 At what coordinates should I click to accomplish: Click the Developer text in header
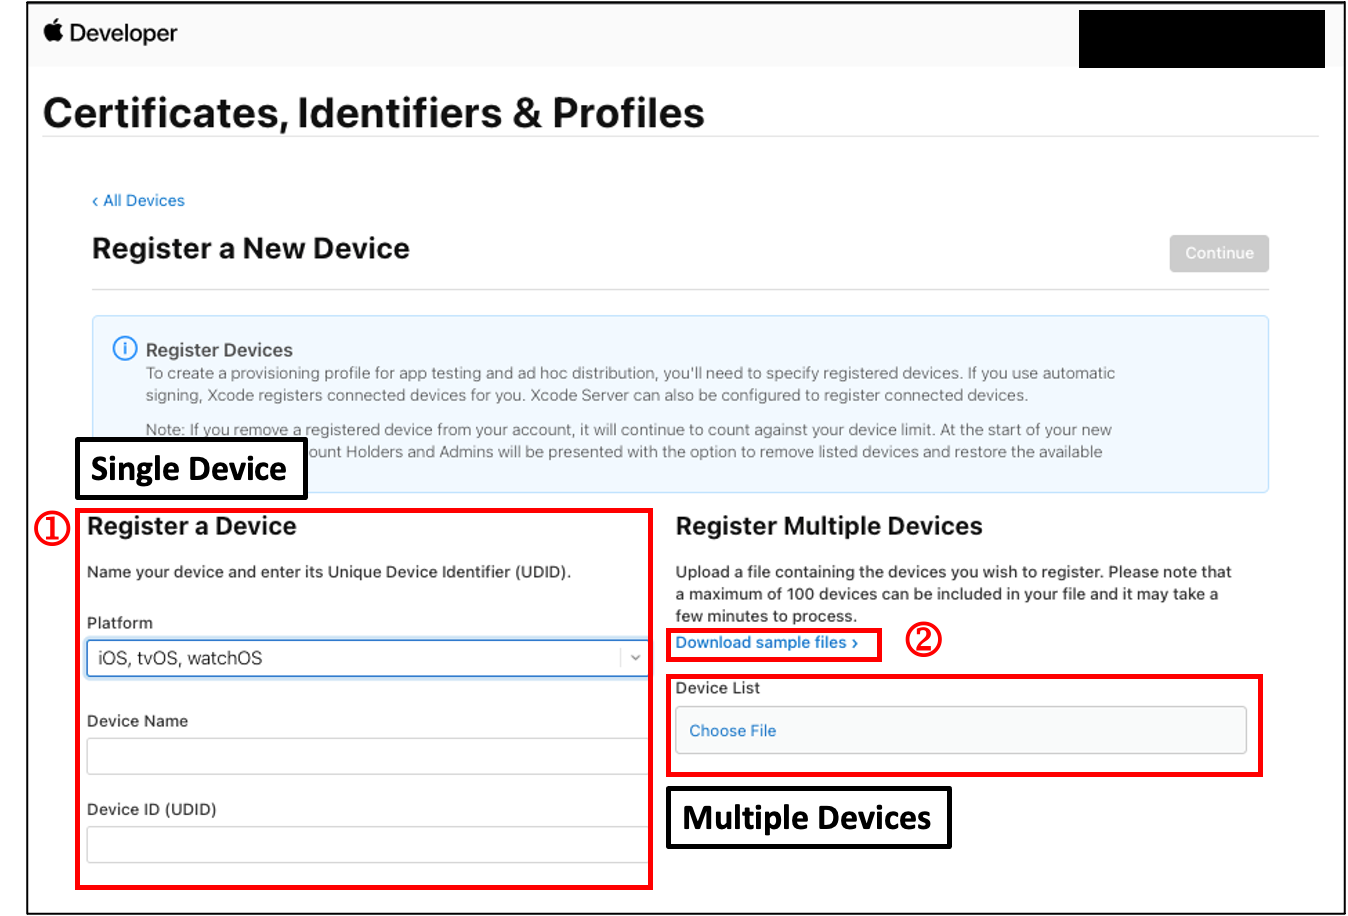coord(123,33)
